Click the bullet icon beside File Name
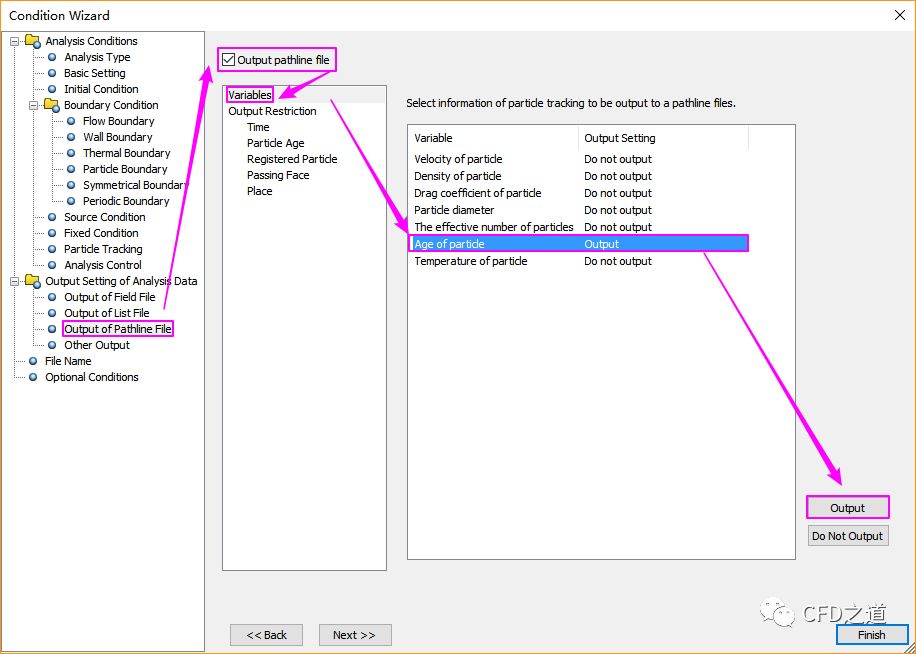916x654 pixels. tap(33, 361)
